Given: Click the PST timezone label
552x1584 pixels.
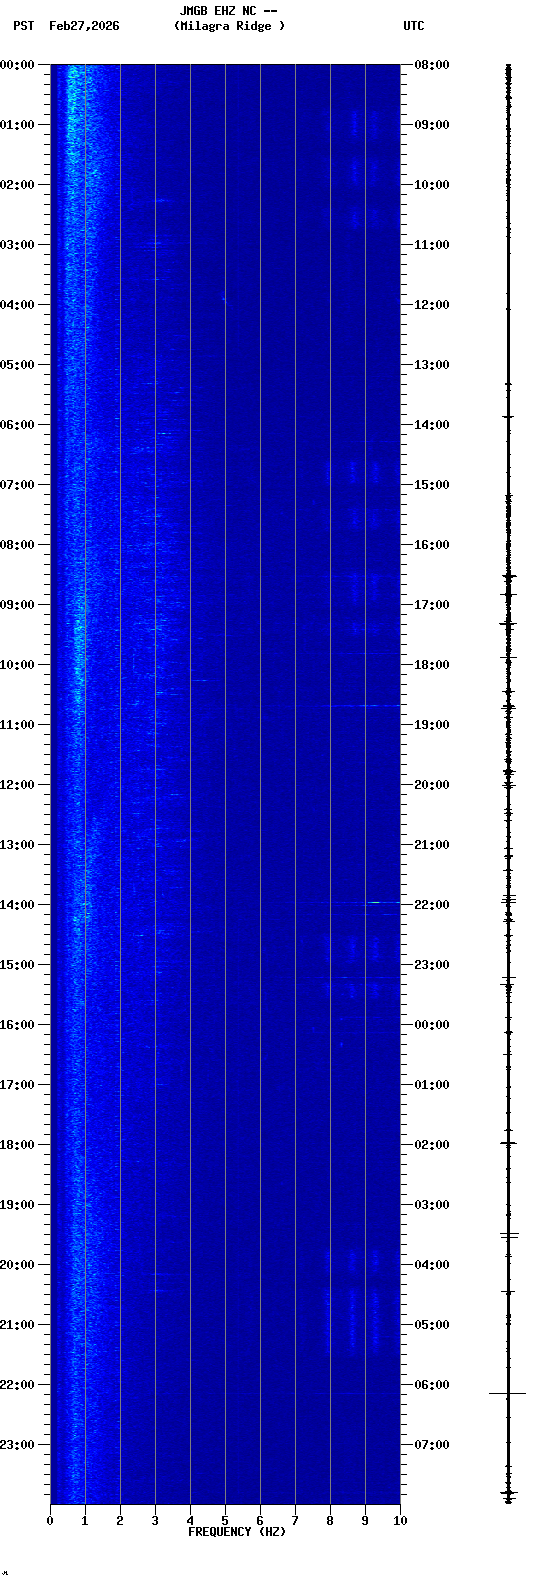Looking at the screenshot, I should (x=23, y=26).
